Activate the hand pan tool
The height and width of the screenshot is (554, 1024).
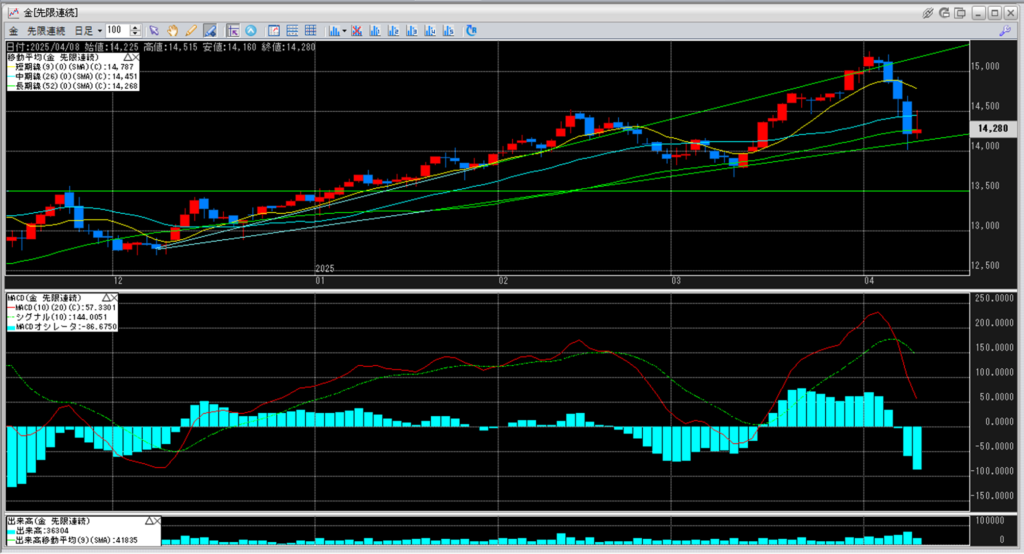pyautogui.click(x=174, y=31)
